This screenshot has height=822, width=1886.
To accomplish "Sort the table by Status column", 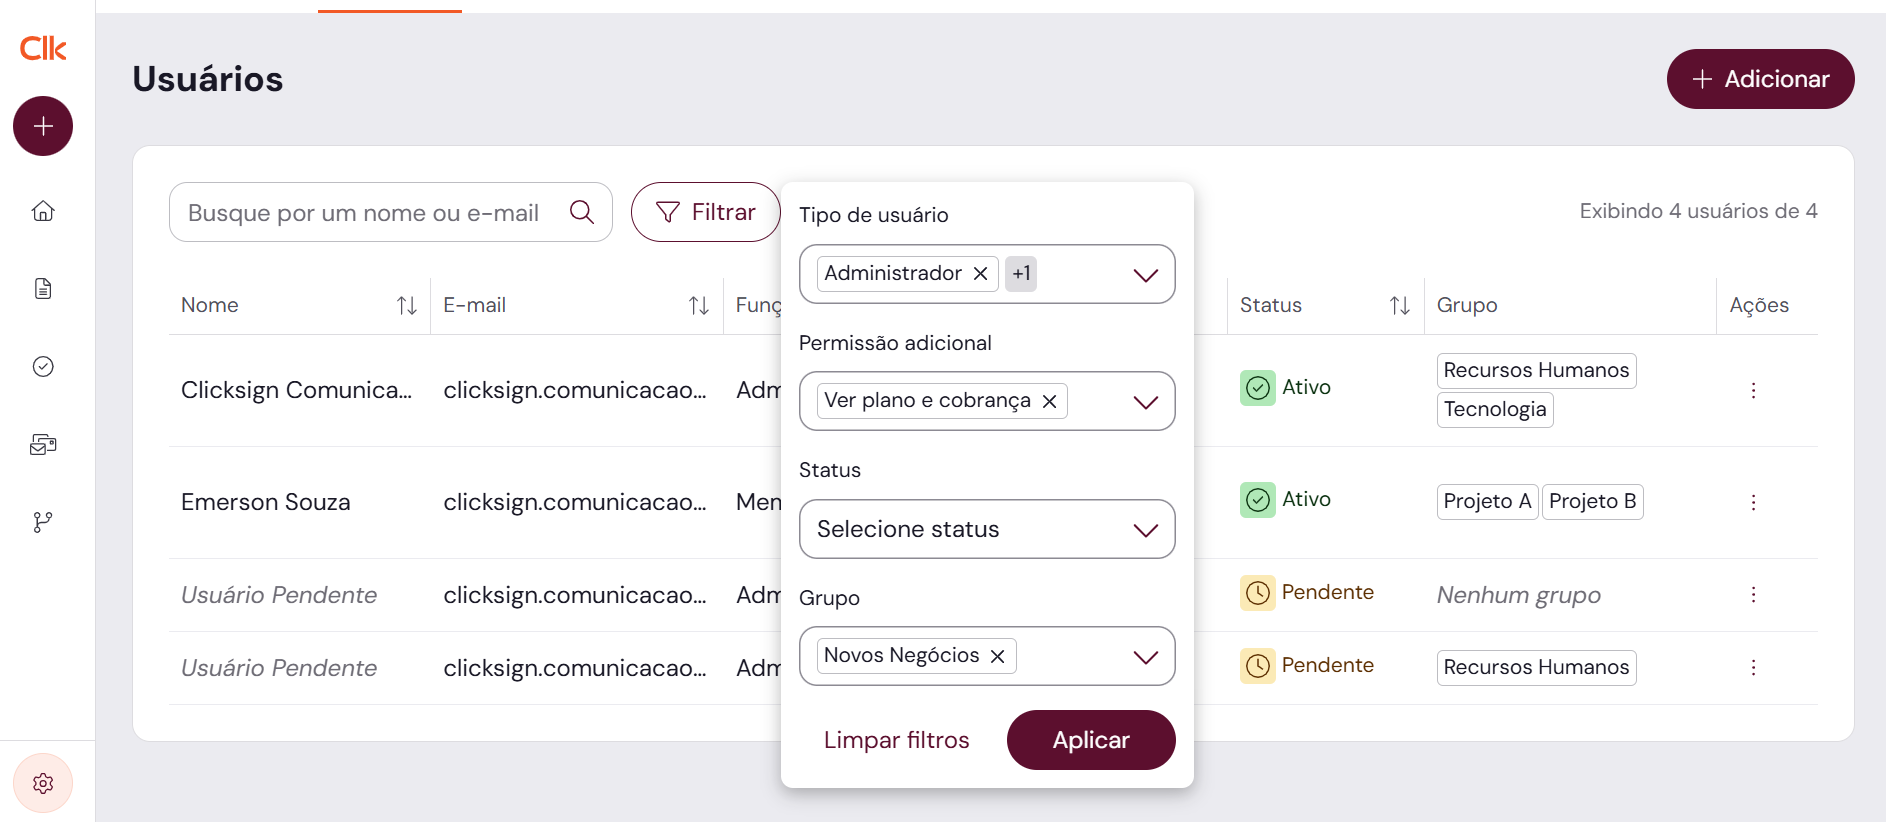I will pyautogui.click(x=1399, y=306).
